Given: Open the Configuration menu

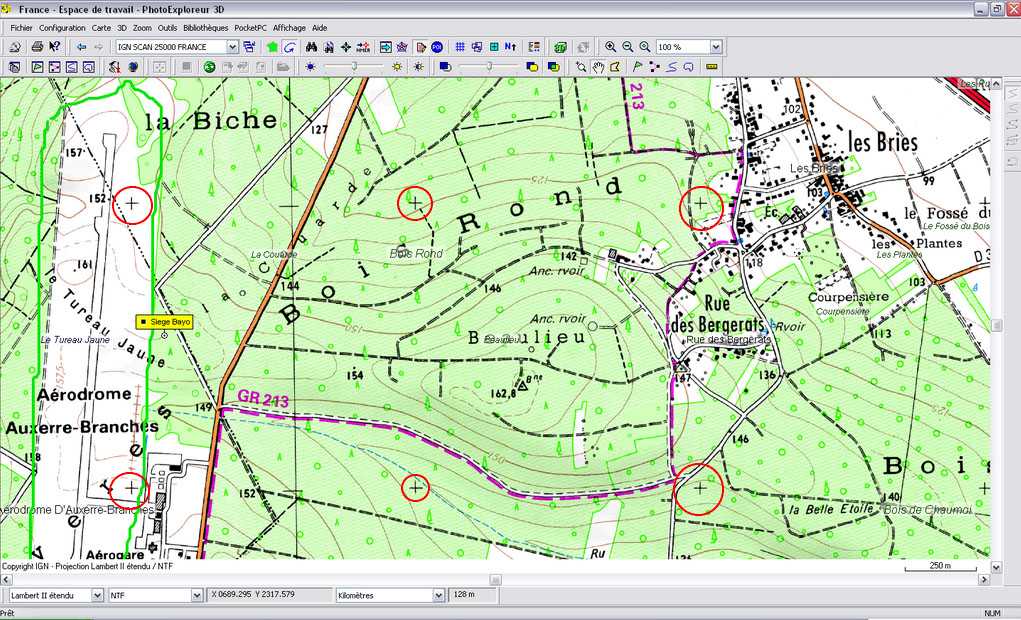Looking at the screenshot, I should click(x=62, y=28).
